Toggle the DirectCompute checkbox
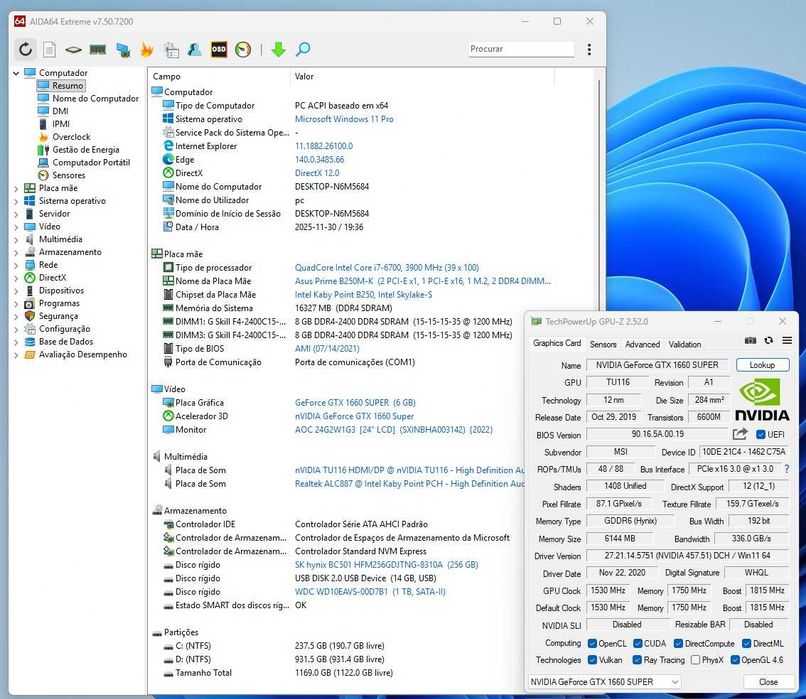 click(678, 643)
